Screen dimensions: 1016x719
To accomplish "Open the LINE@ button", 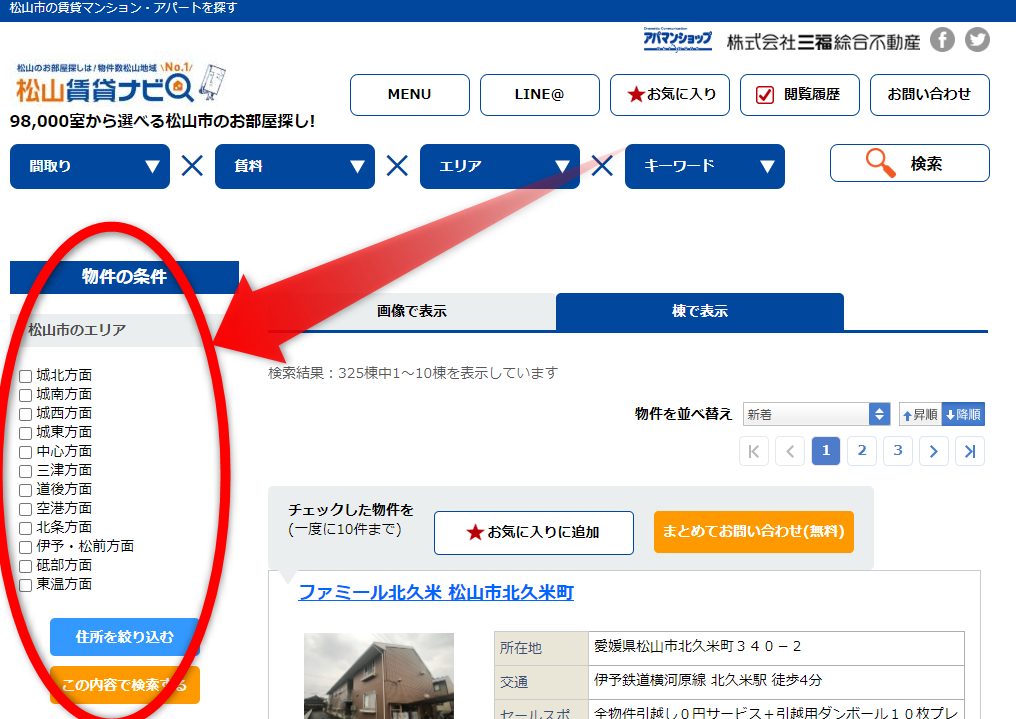I will coord(540,95).
